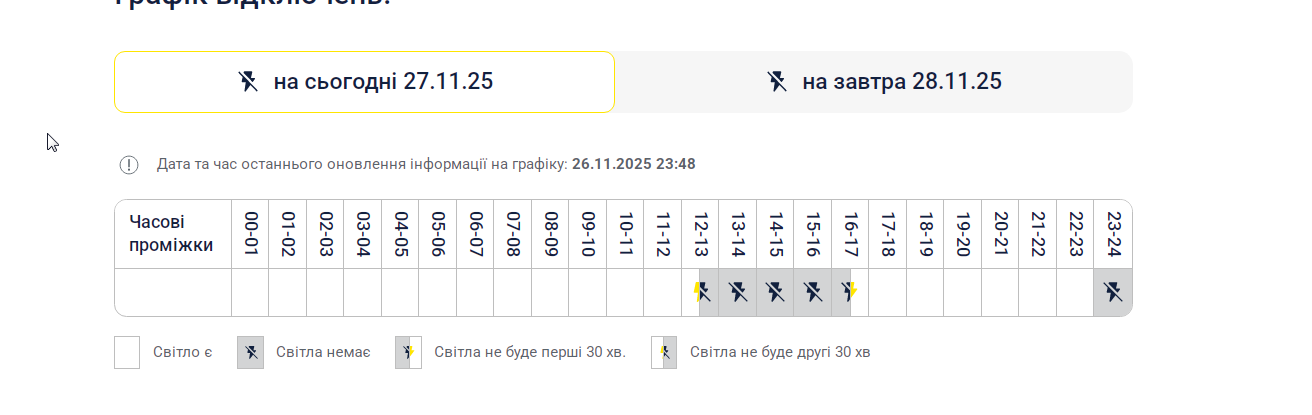
Task: Click the info icon beside the update date
Action: tap(129, 165)
